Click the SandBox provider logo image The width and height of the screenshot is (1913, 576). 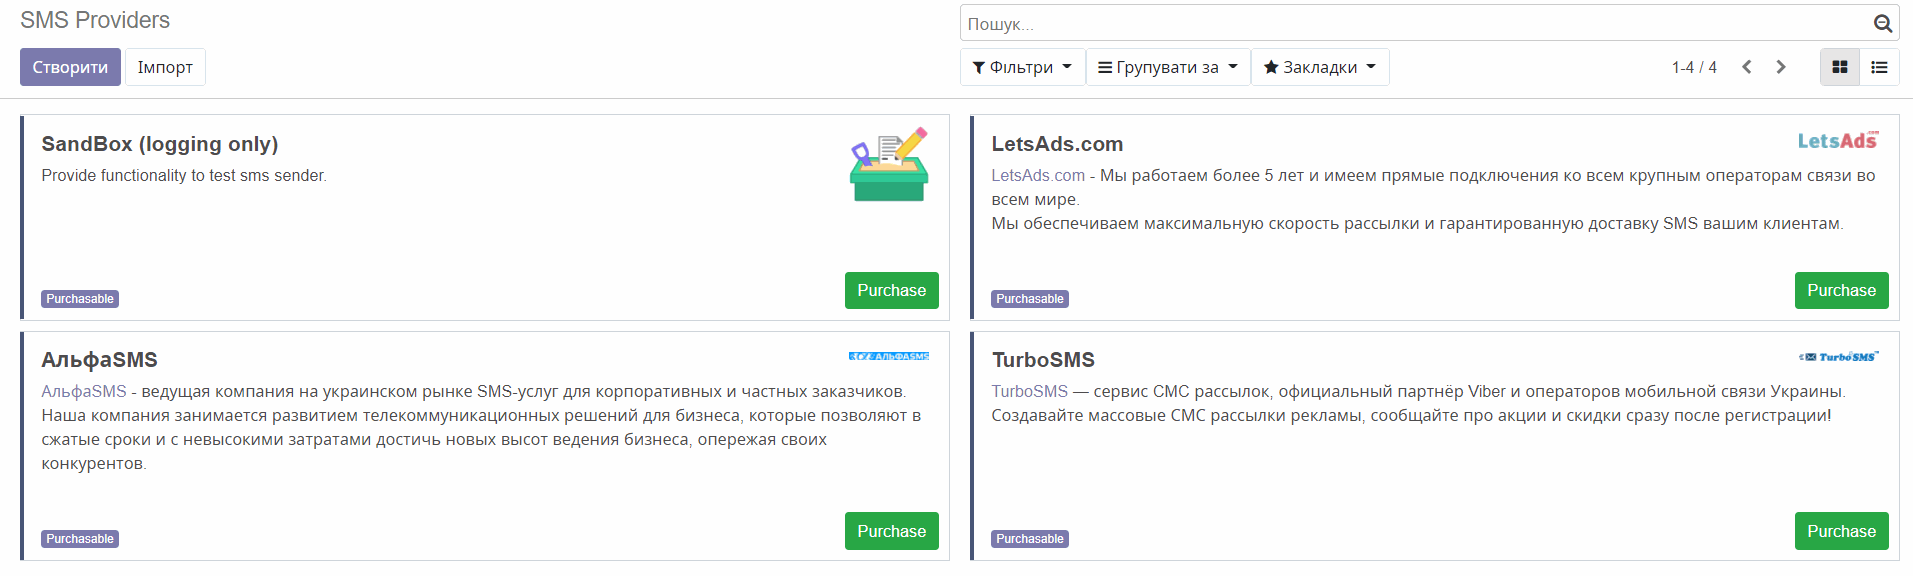click(889, 164)
